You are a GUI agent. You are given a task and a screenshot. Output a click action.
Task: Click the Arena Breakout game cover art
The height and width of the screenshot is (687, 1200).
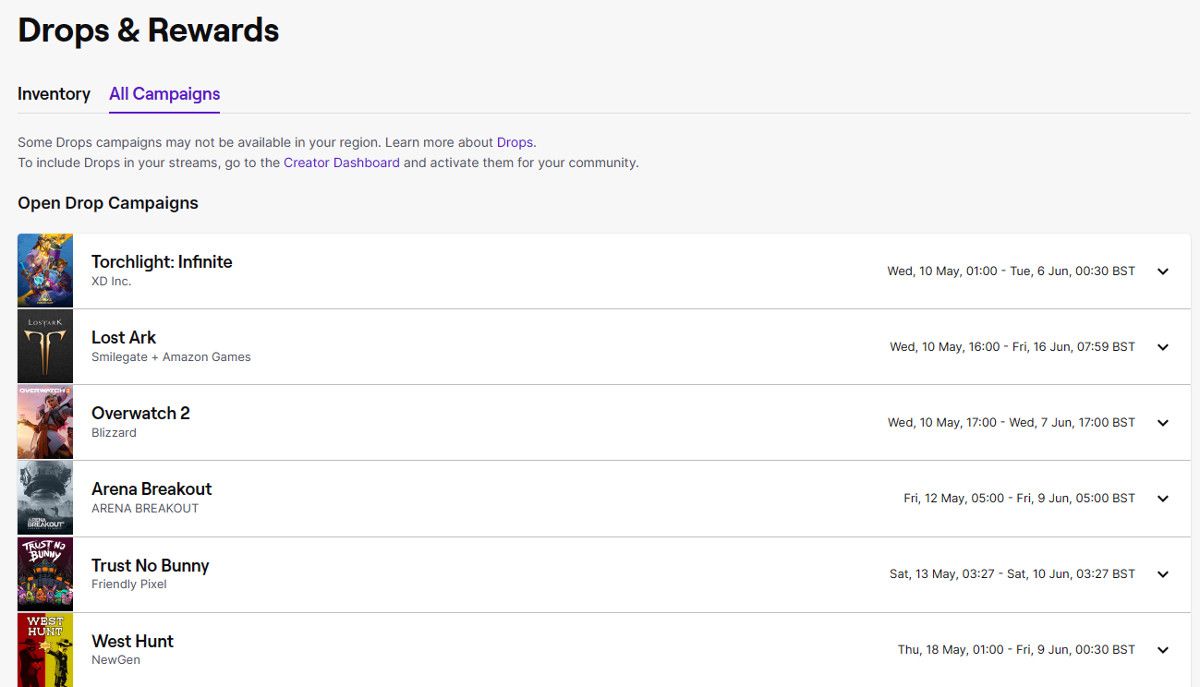pos(45,498)
